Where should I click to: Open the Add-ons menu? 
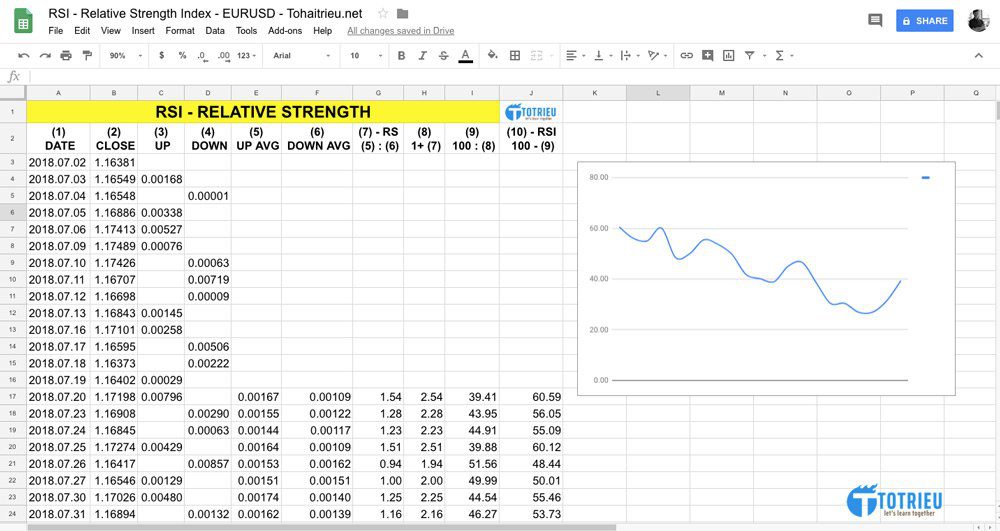tap(285, 31)
